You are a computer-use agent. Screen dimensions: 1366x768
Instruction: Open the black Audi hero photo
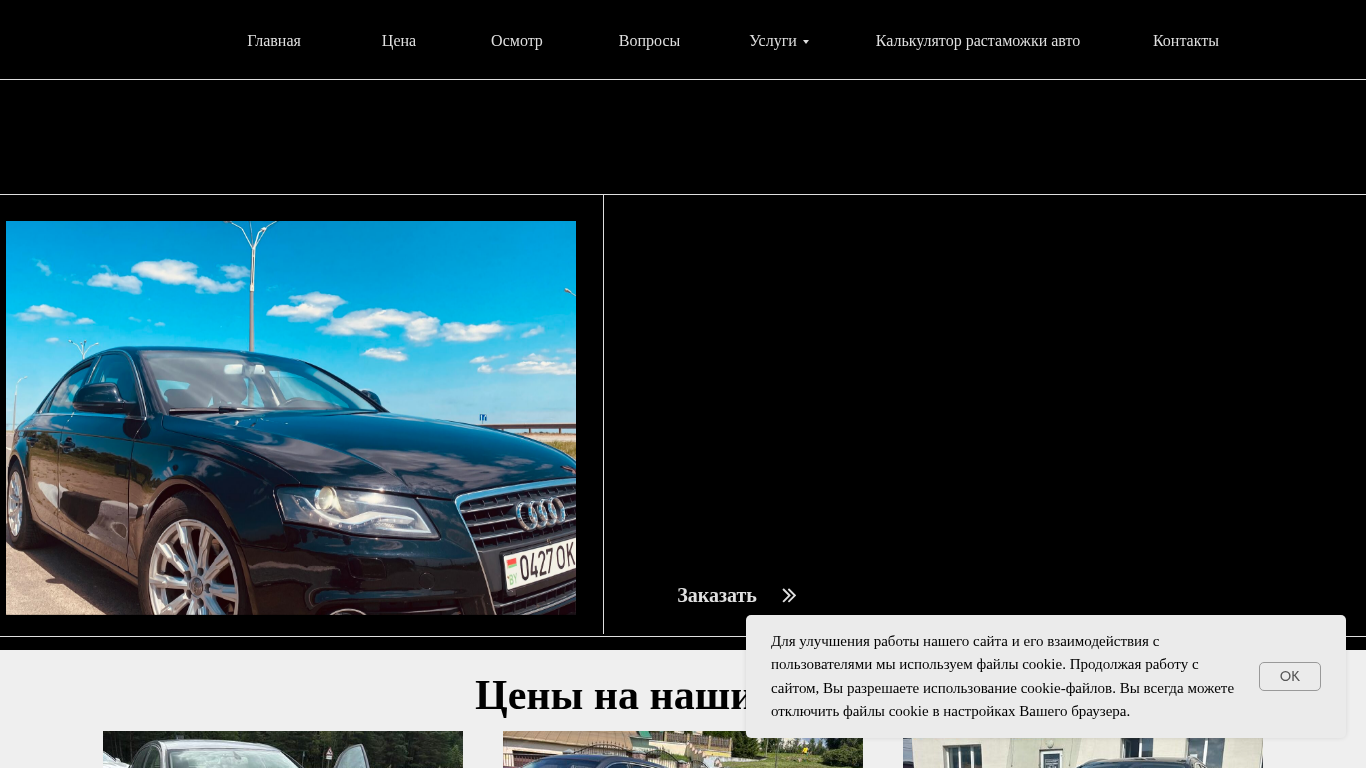pyautogui.click(x=291, y=418)
